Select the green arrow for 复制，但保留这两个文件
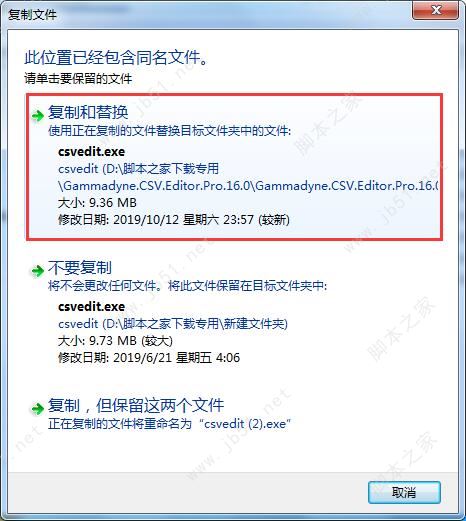Screen dimensions: 466x521 tap(38, 408)
